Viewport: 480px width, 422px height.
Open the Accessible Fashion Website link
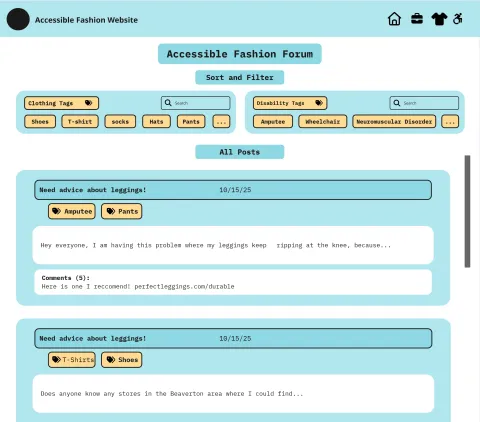coord(86,20)
